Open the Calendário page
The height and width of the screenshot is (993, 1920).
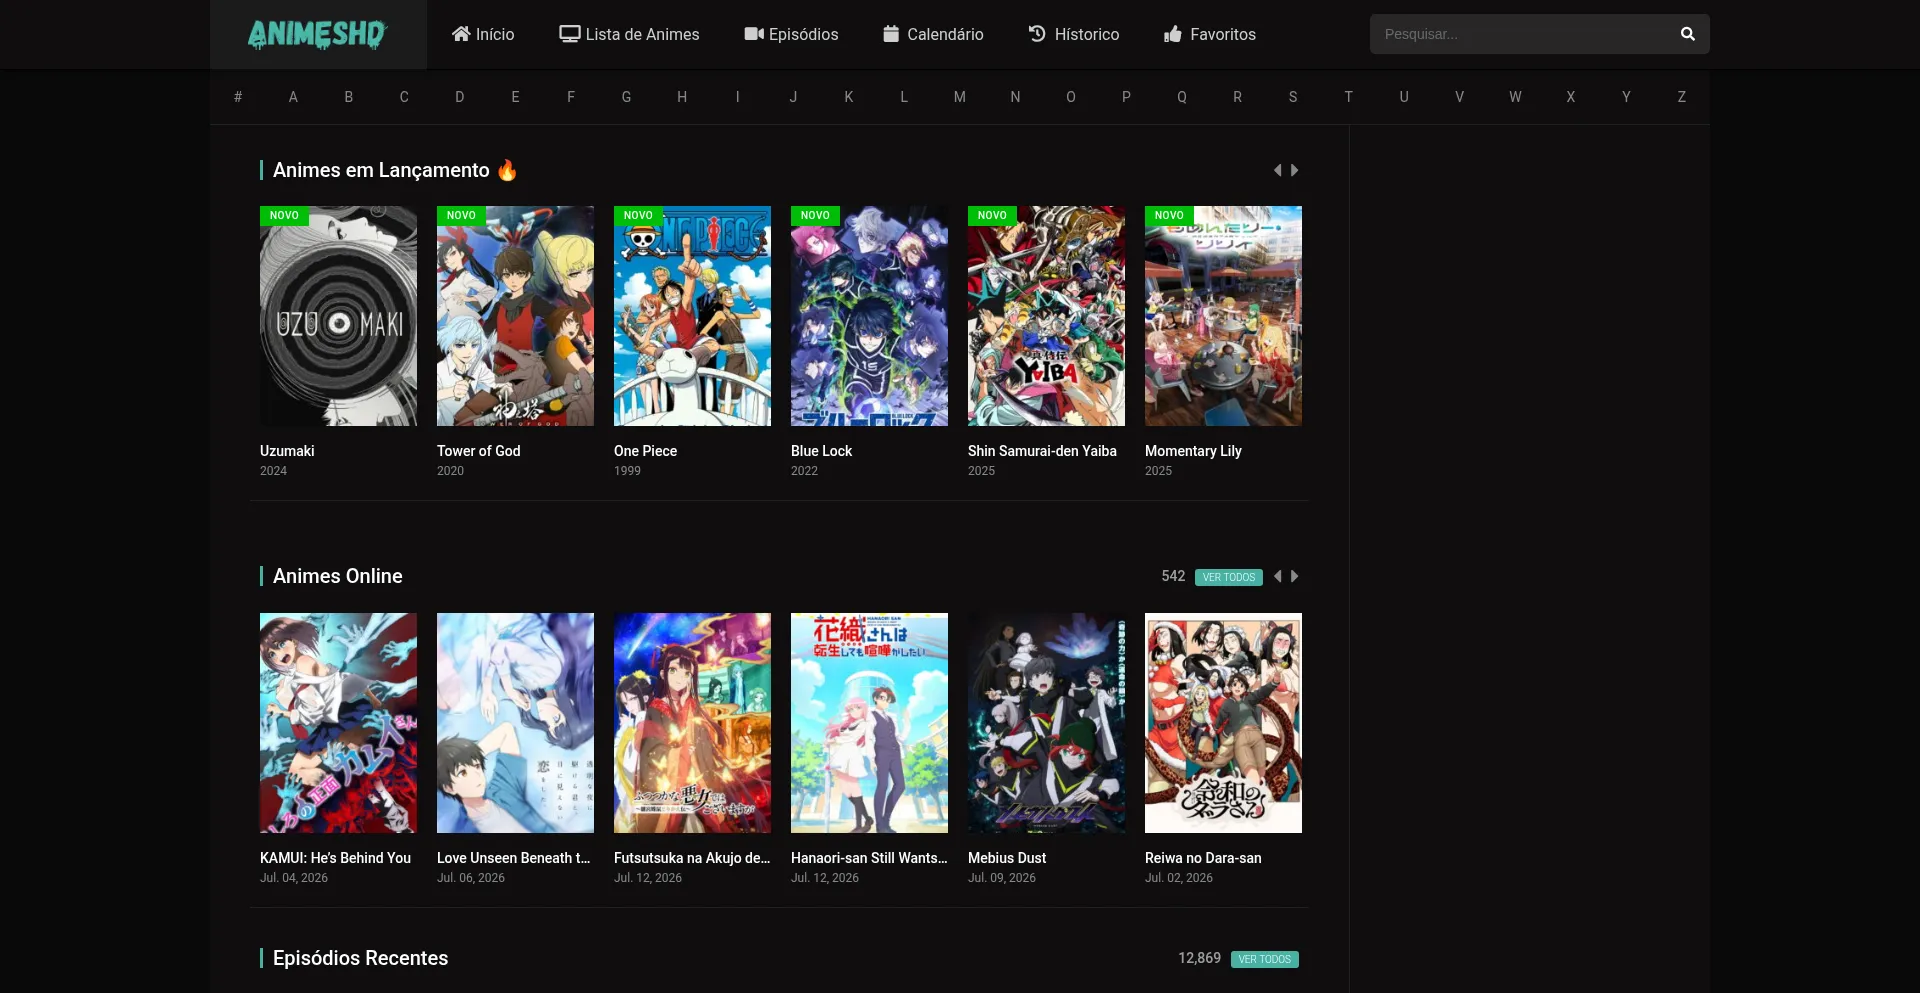pyautogui.click(x=933, y=34)
